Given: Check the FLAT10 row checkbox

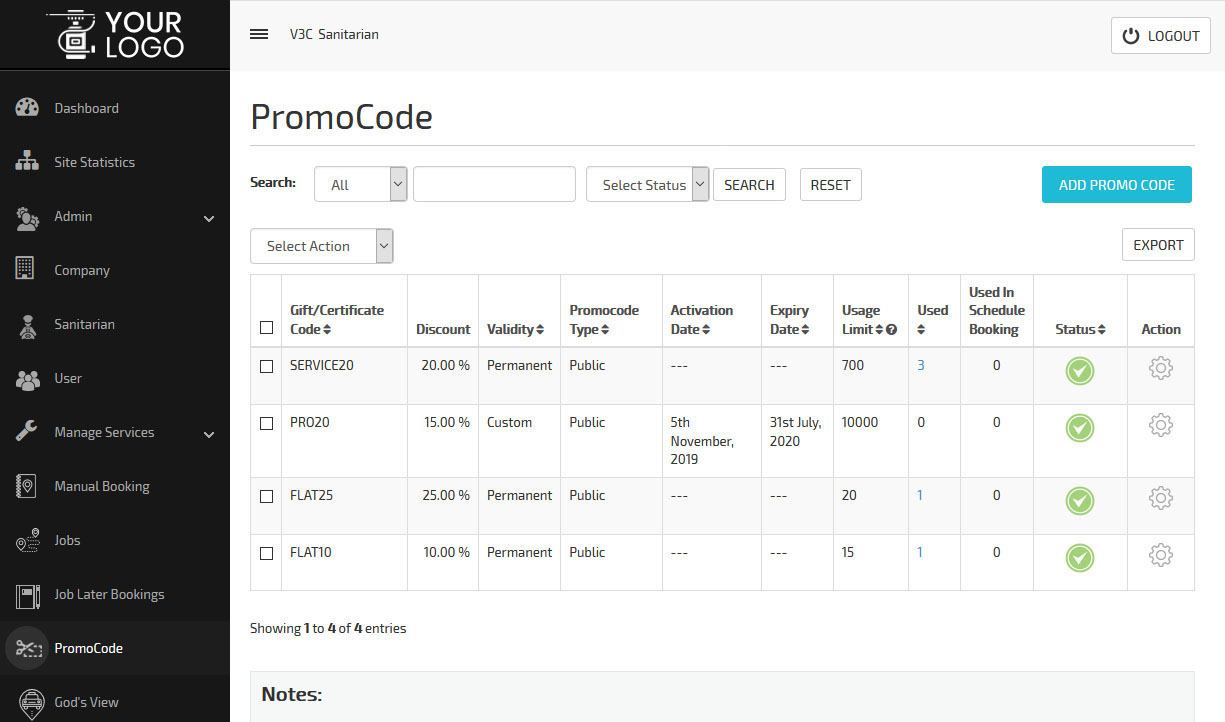Looking at the screenshot, I should (266, 553).
